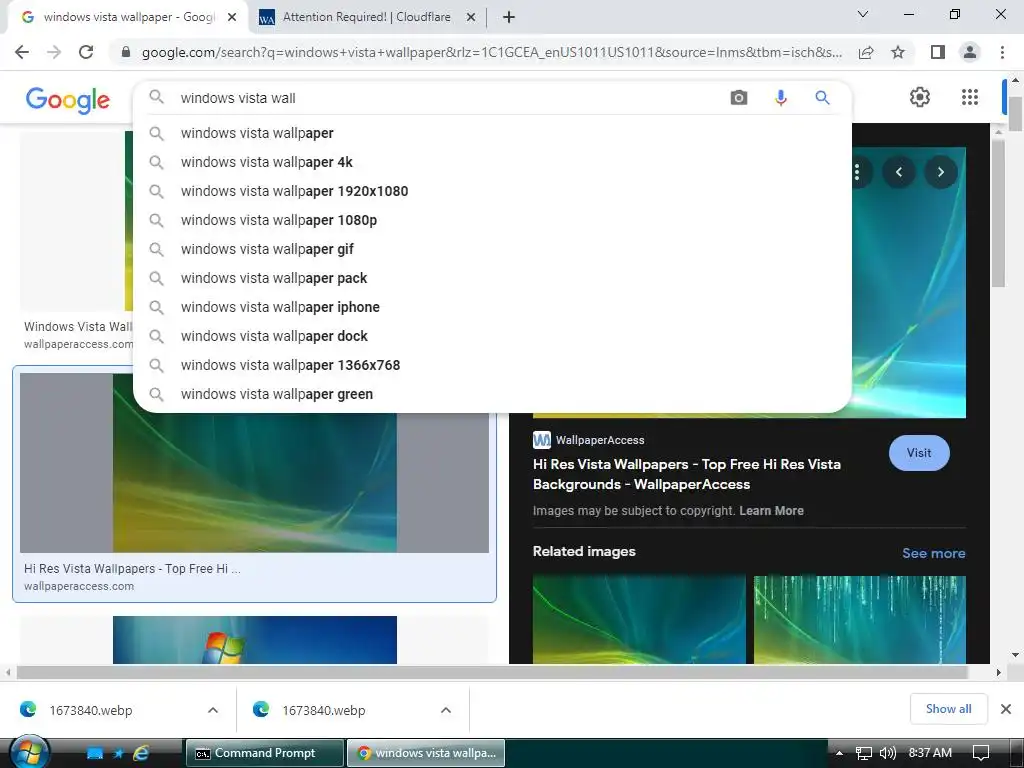
Task: Expand options for the second 1673840.webp download
Action: [446, 710]
